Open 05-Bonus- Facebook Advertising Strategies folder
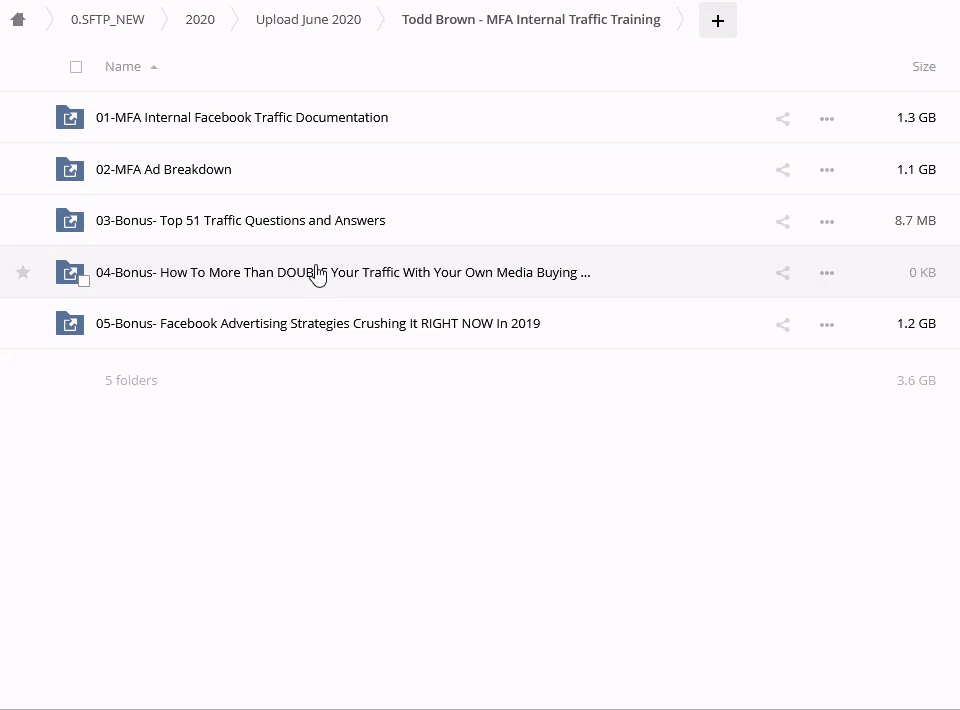Screen dimensions: 960x710 317,323
